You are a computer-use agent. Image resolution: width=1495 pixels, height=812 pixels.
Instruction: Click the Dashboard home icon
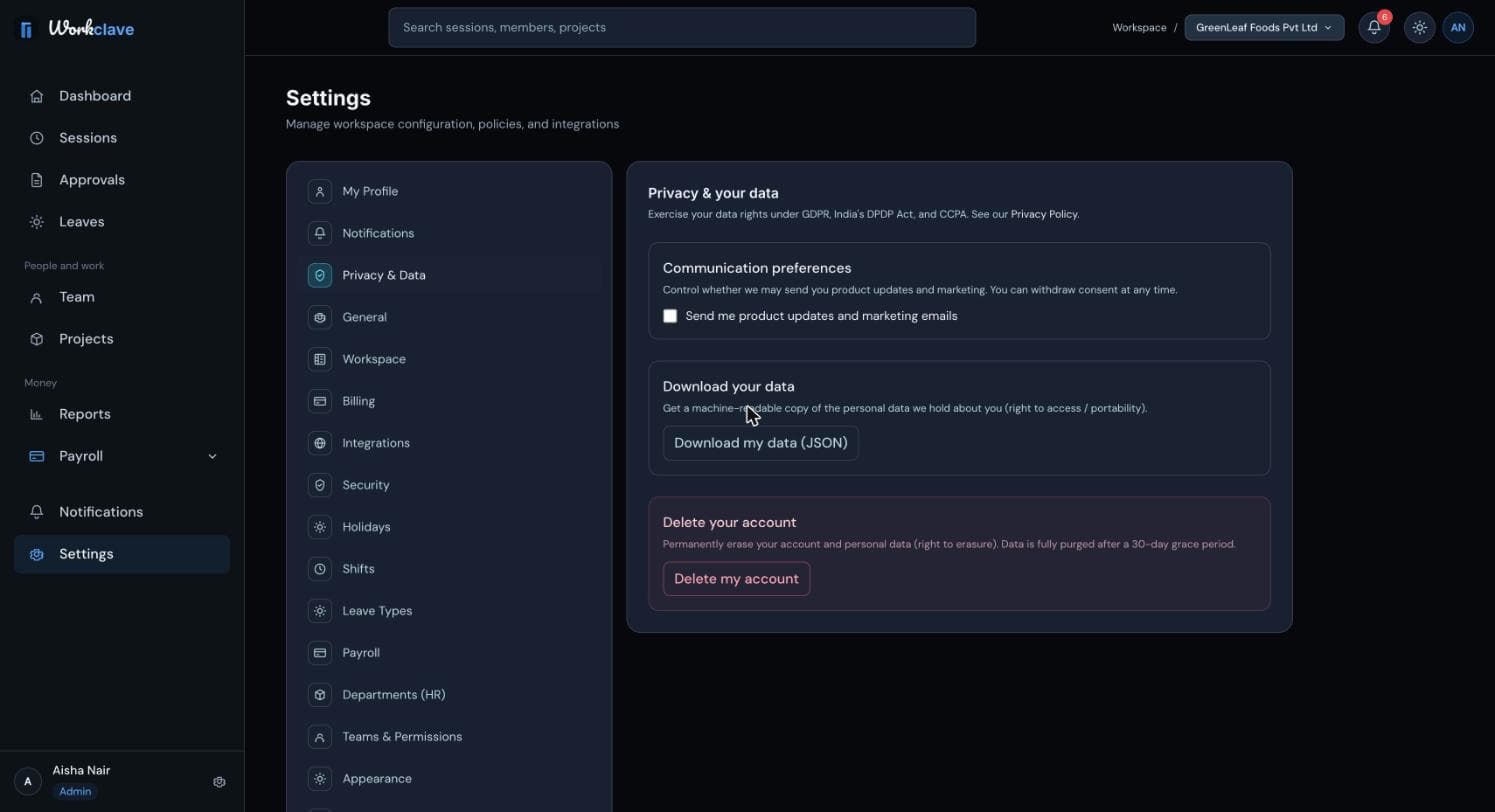pos(37,96)
